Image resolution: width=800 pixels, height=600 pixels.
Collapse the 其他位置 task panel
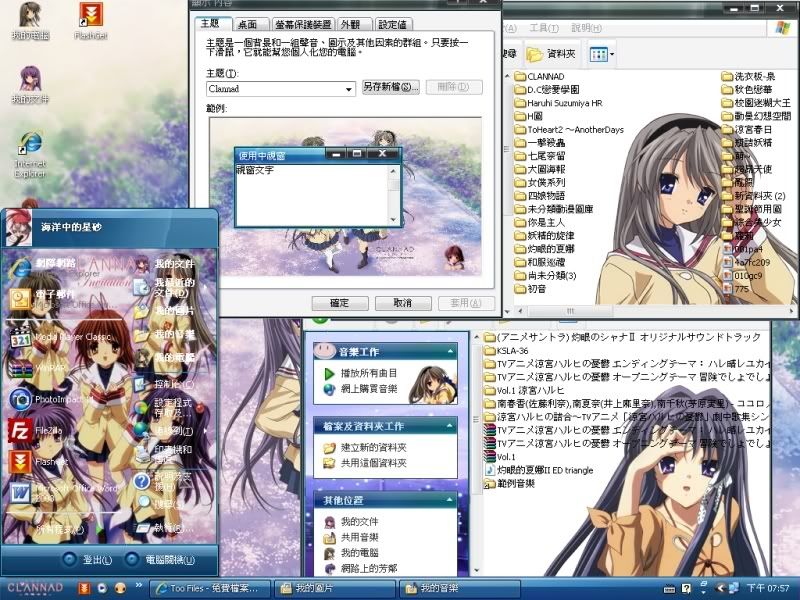[451, 501]
